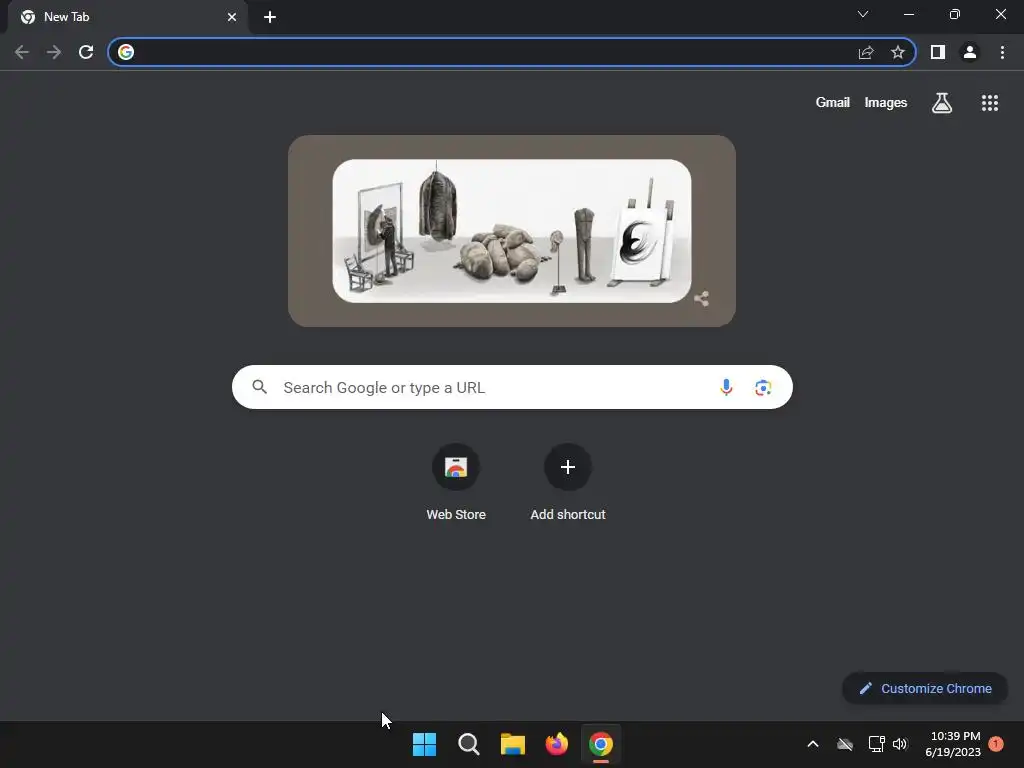Click the OneDrive cloud tray icon
This screenshot has width=1024, height=768.
click(x=844, y=744)
